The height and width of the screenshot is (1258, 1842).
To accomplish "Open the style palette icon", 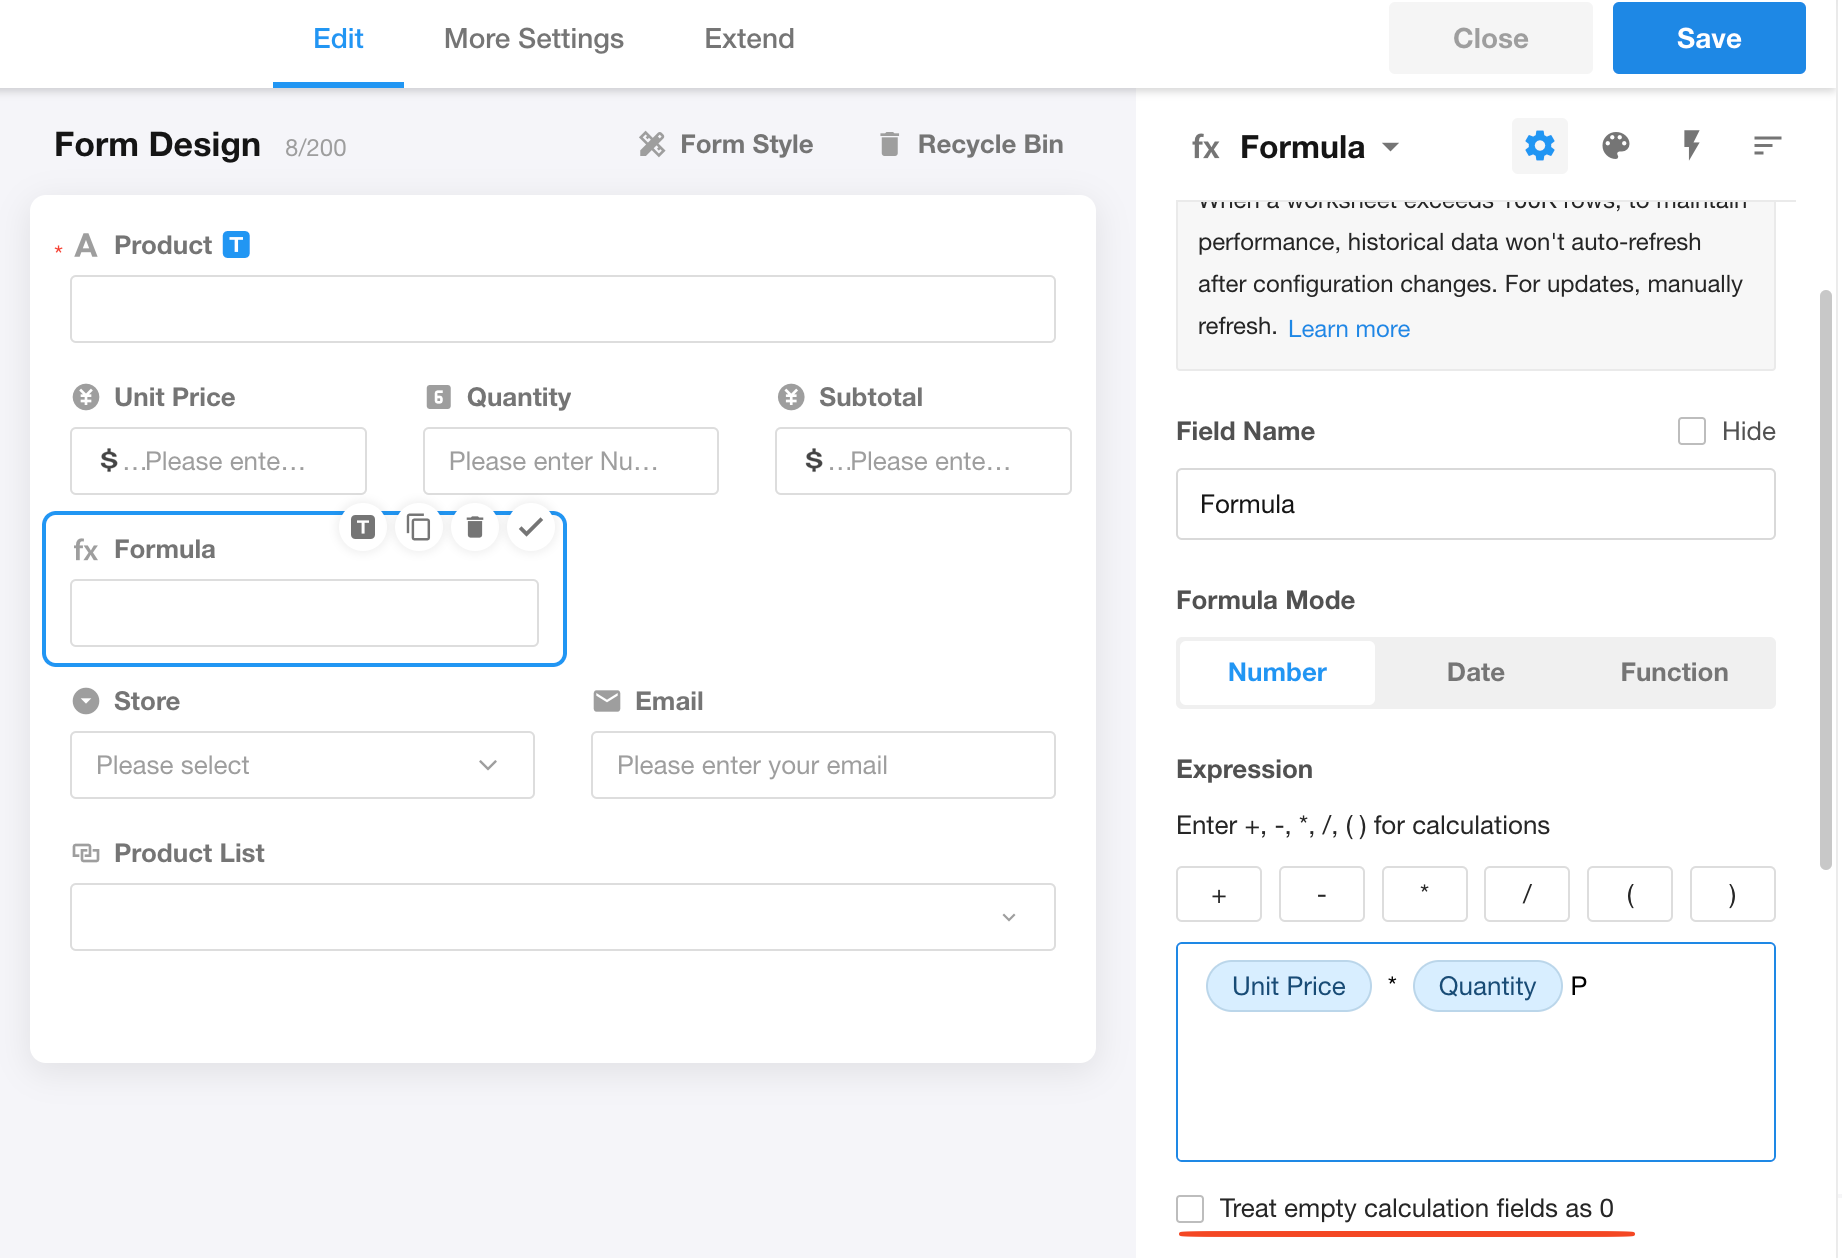I will [x=1615, y=146].
